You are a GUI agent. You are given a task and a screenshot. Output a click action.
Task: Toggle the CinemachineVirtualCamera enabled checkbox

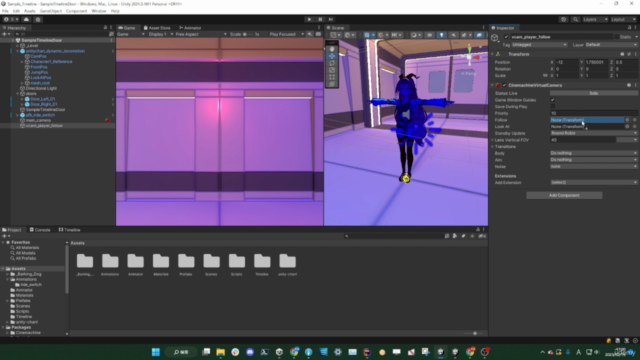pyautogui.click(x=504, y=85)
